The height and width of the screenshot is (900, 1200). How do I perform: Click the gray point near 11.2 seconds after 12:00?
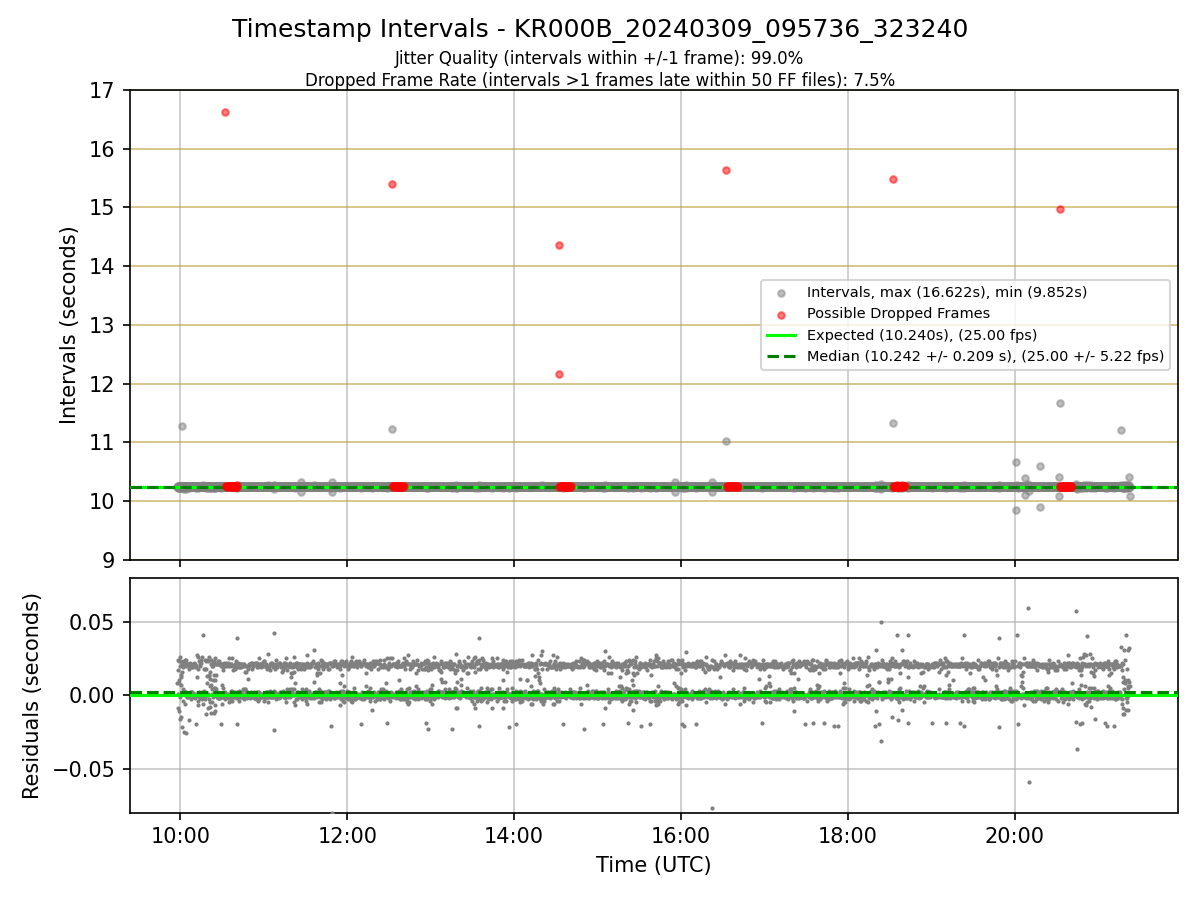click(x=392, y=429)
